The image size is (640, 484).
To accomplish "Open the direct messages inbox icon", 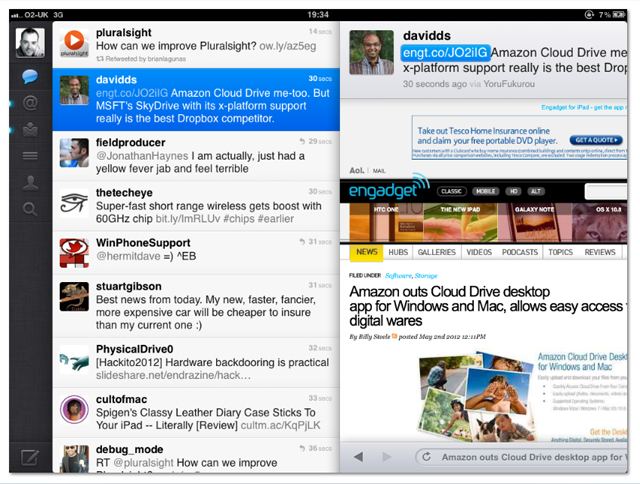I will (x=30, y=129).
